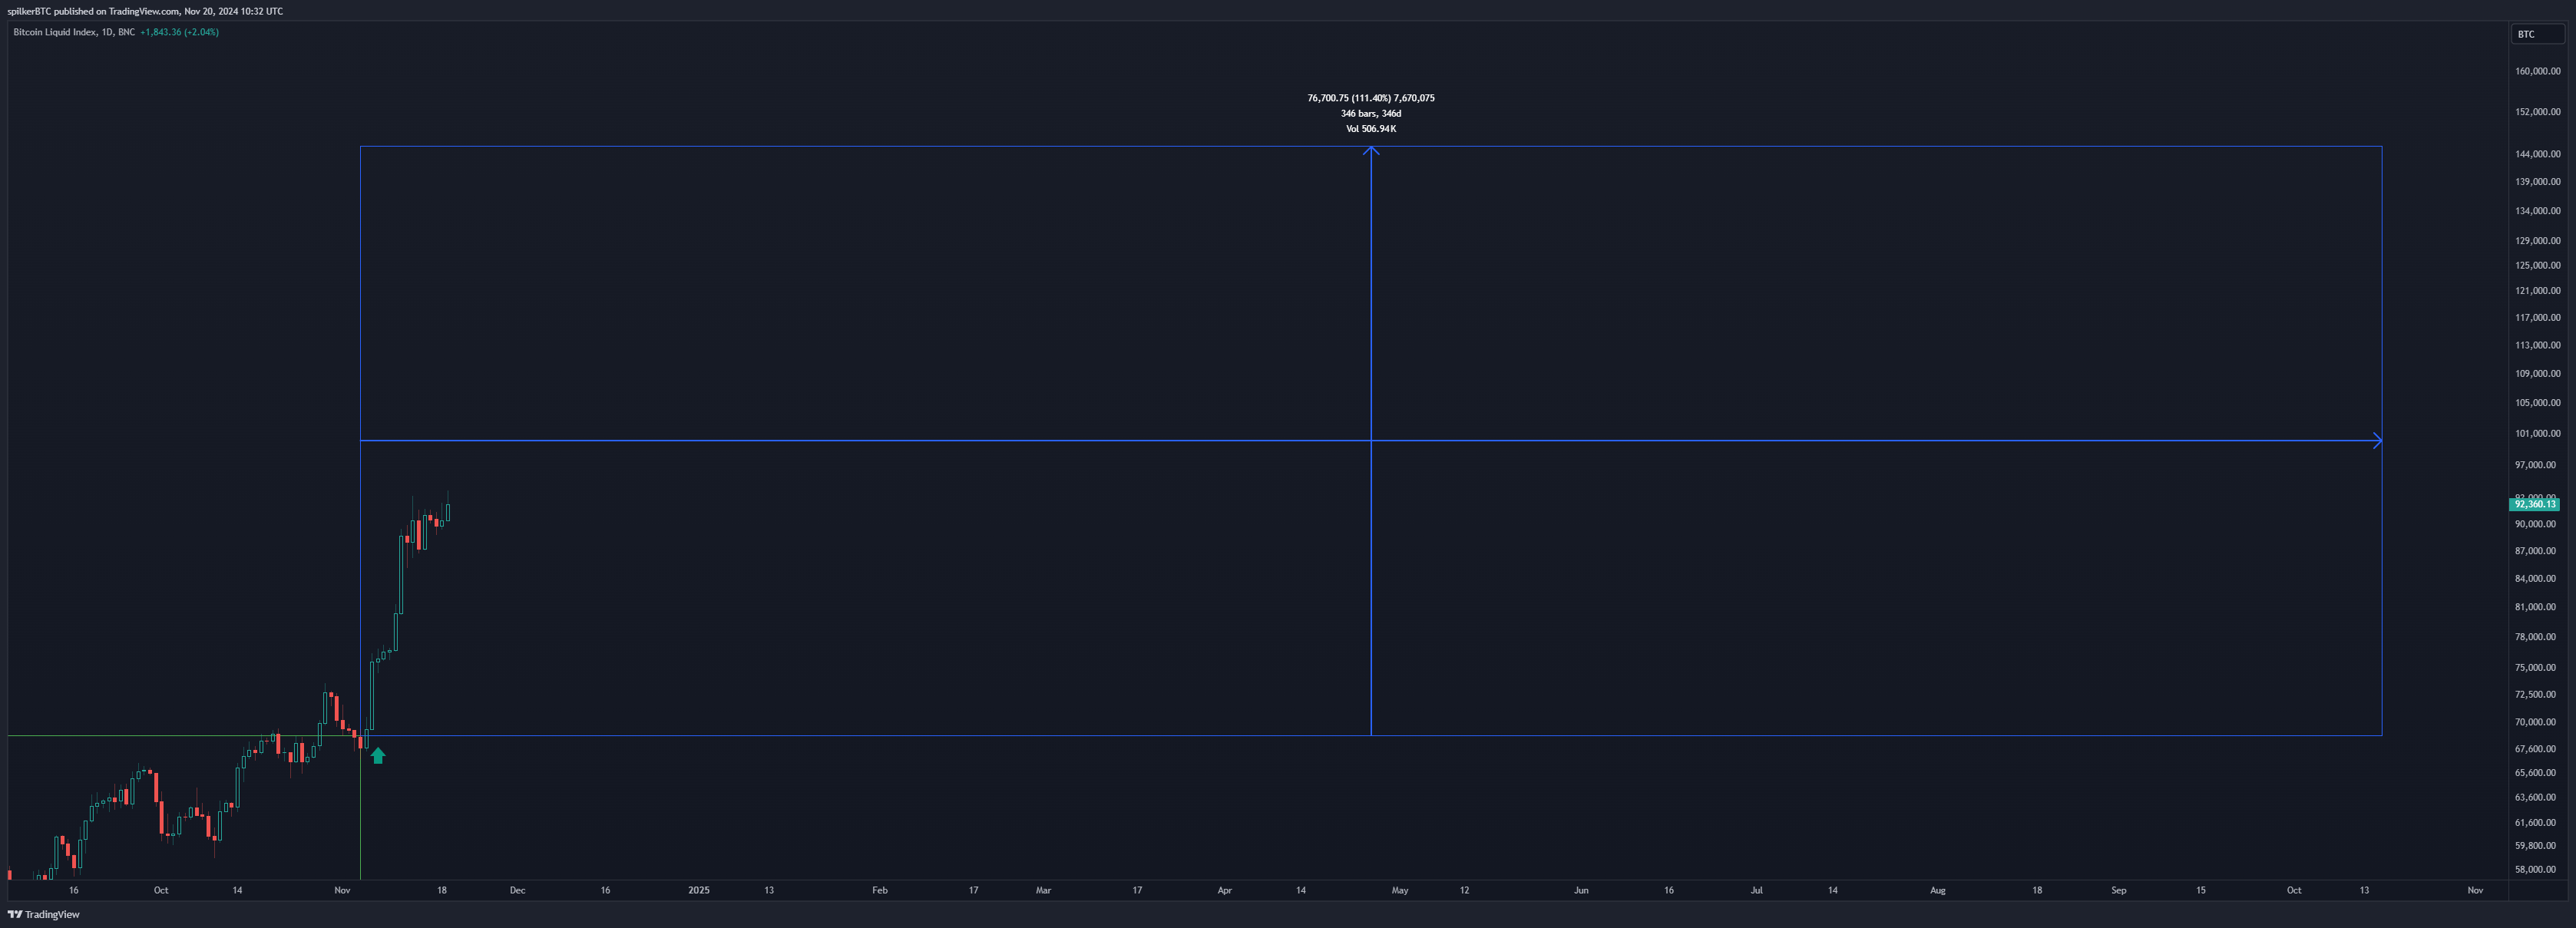Click the 346 bars, 346d measurement line
2576x928 pixels.
click(1371, 113)
